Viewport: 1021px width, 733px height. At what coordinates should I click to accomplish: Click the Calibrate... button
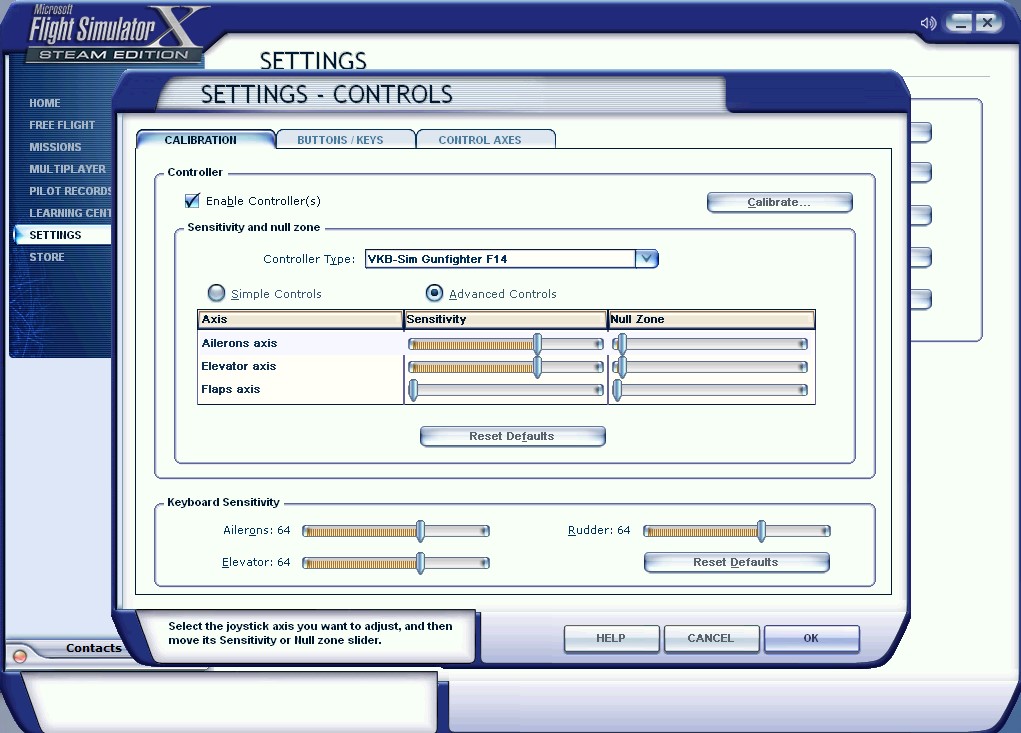tap(779, 202)
